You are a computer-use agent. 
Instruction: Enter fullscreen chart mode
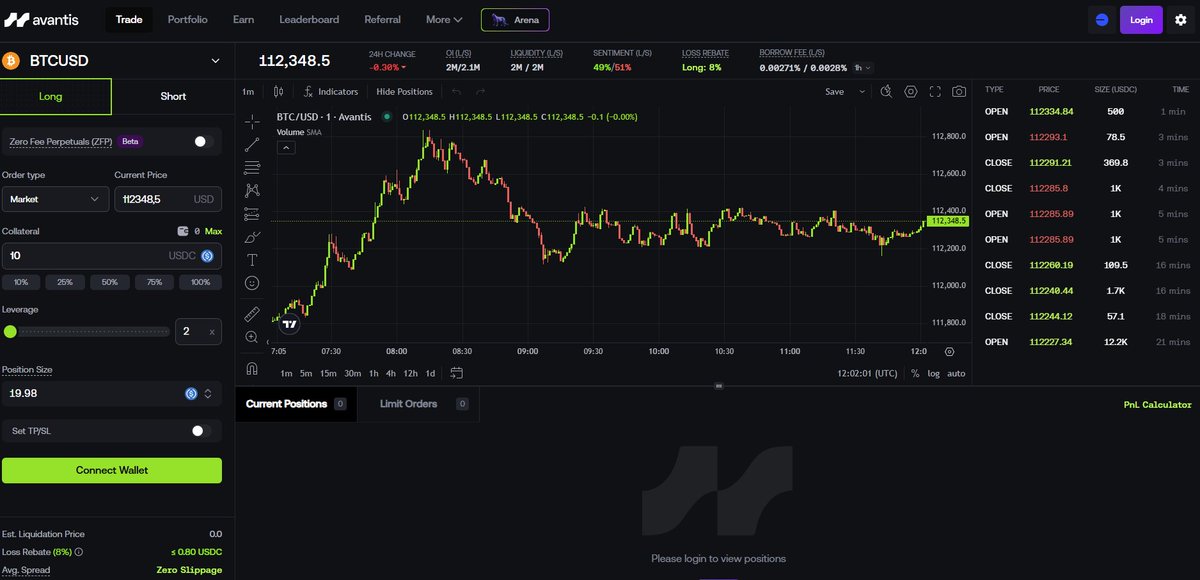tap(935, 91)
